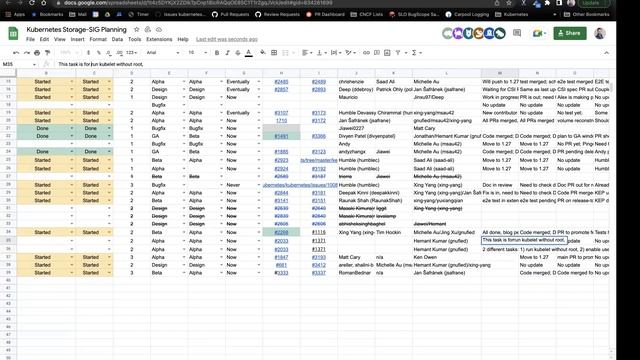This screenshot has height=360, width=640.
Task: Open the #3337 link in row 39
Action: [x=319, y=273]
